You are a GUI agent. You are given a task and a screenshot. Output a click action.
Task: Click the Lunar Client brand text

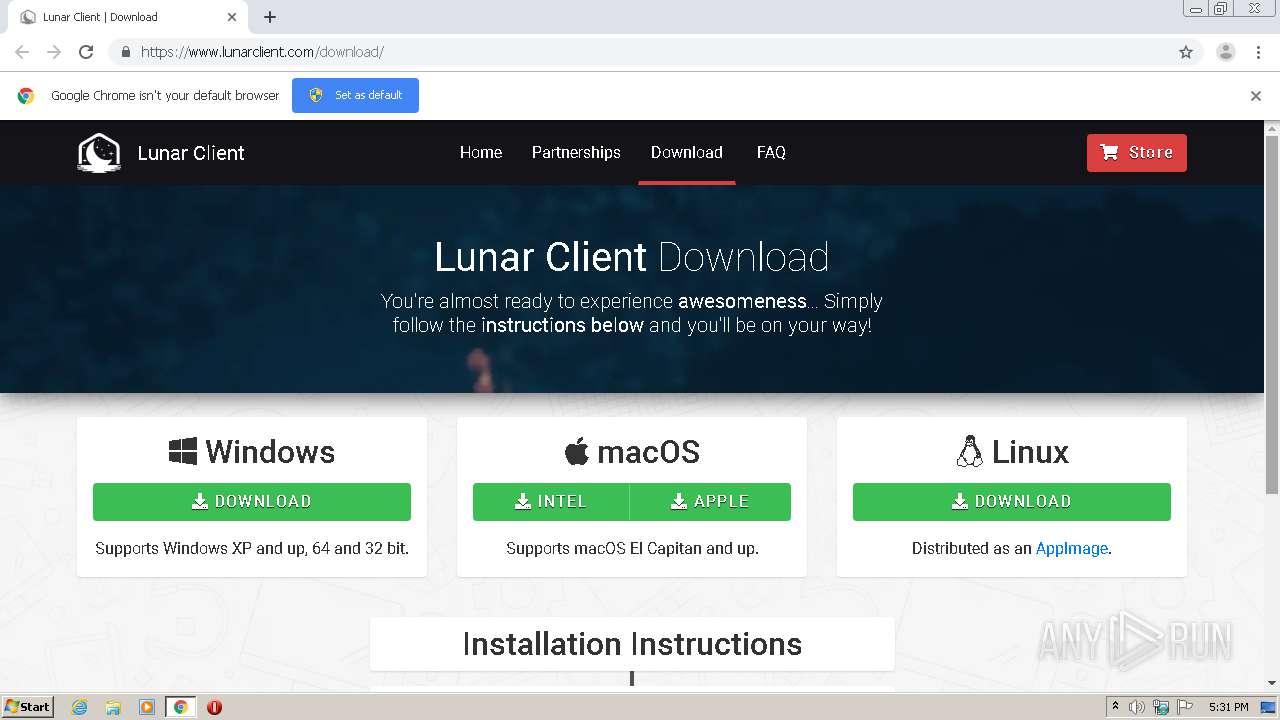pos(191,153)
